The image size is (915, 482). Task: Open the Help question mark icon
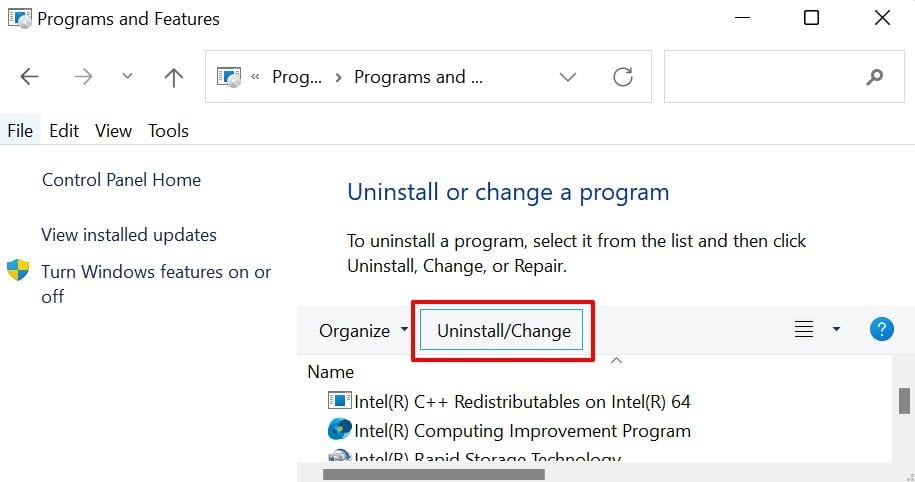point(881,330)
